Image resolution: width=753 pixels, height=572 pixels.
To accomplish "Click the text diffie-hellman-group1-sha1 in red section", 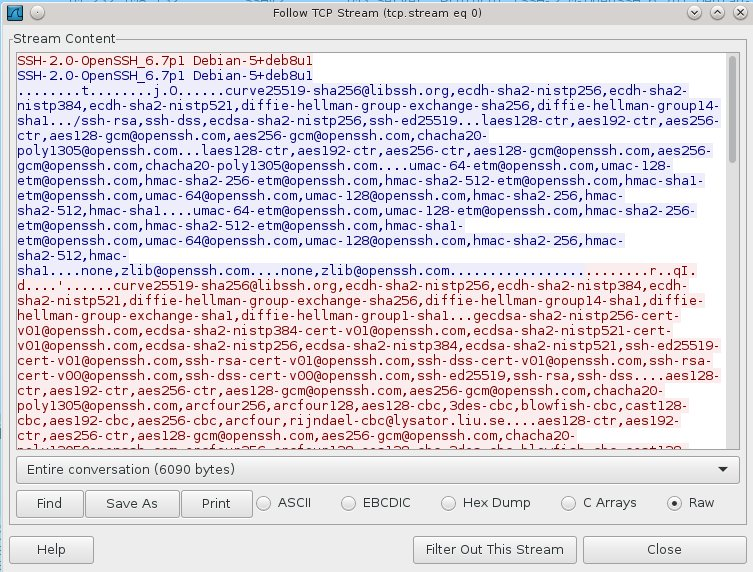I will (x=345, y=316).
